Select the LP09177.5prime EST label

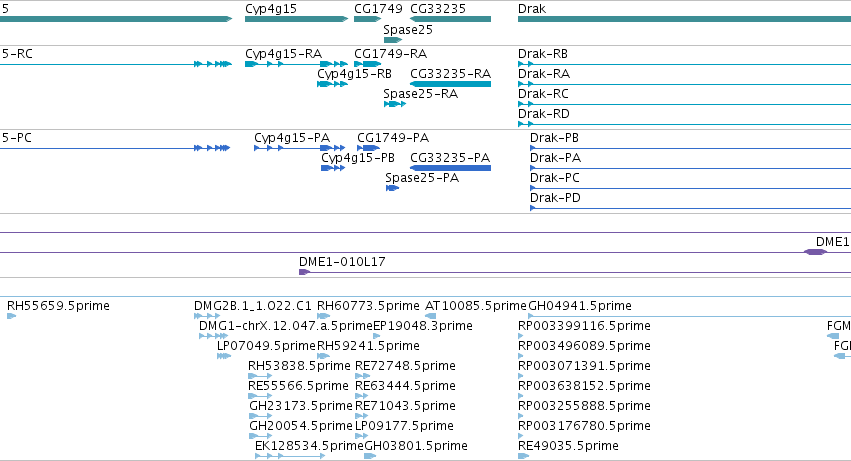[404, 426]
